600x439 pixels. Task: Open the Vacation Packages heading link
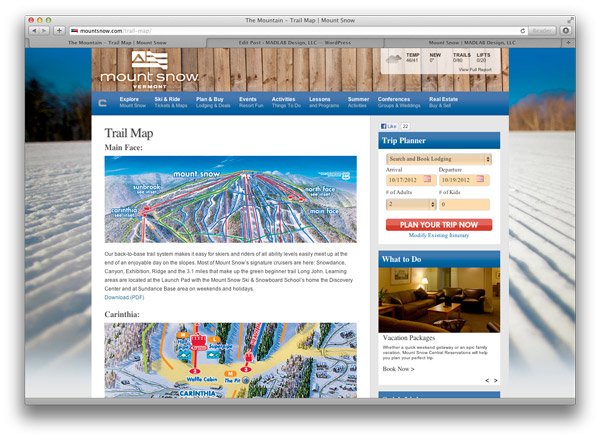tap(409, 338)
